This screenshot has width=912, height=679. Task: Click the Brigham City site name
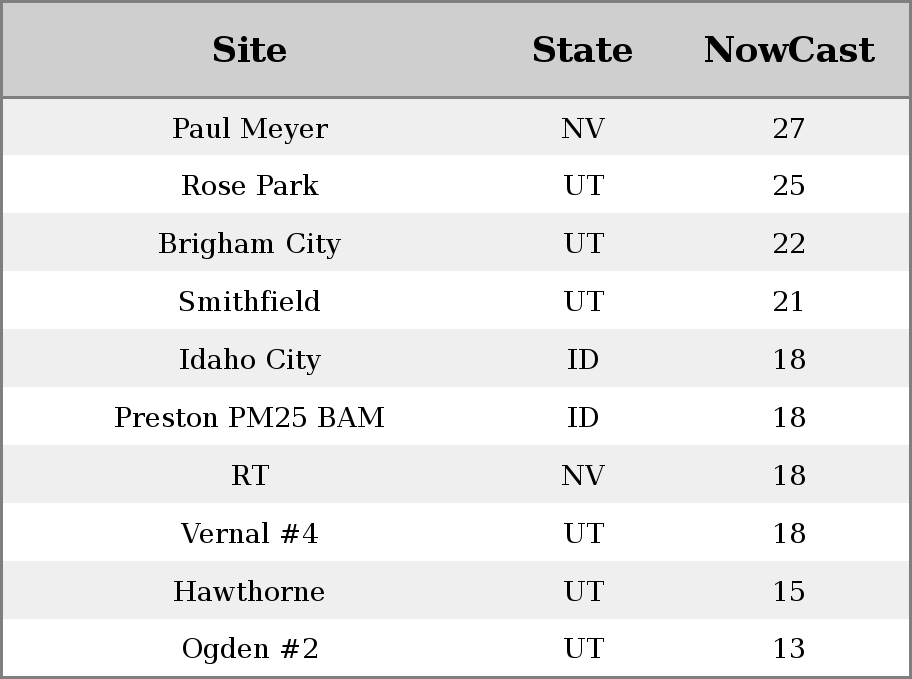pos(250,244)
